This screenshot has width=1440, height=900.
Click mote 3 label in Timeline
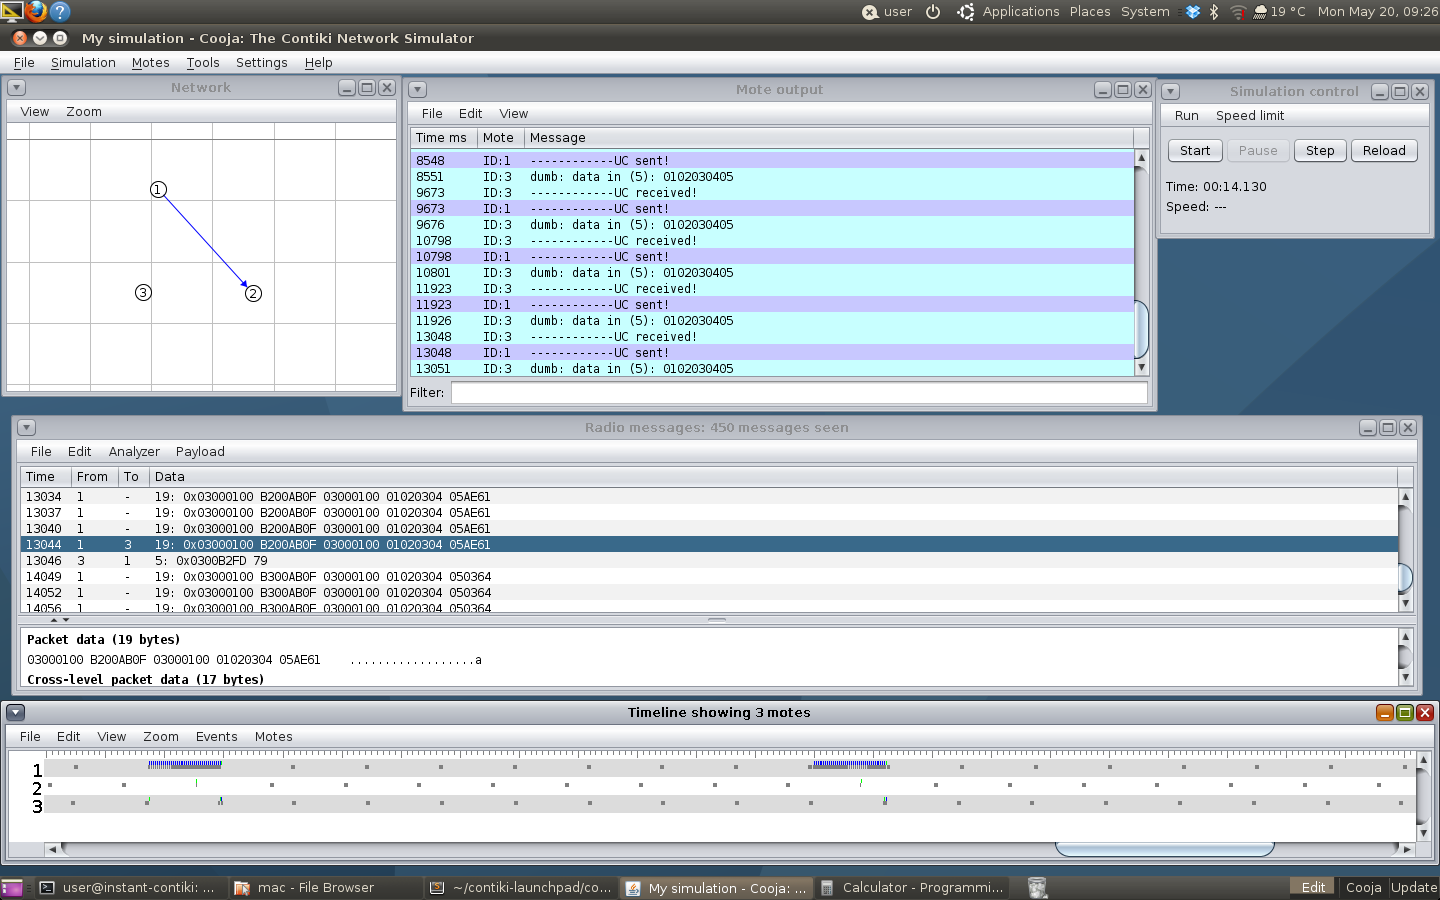[x=37, y=806]
